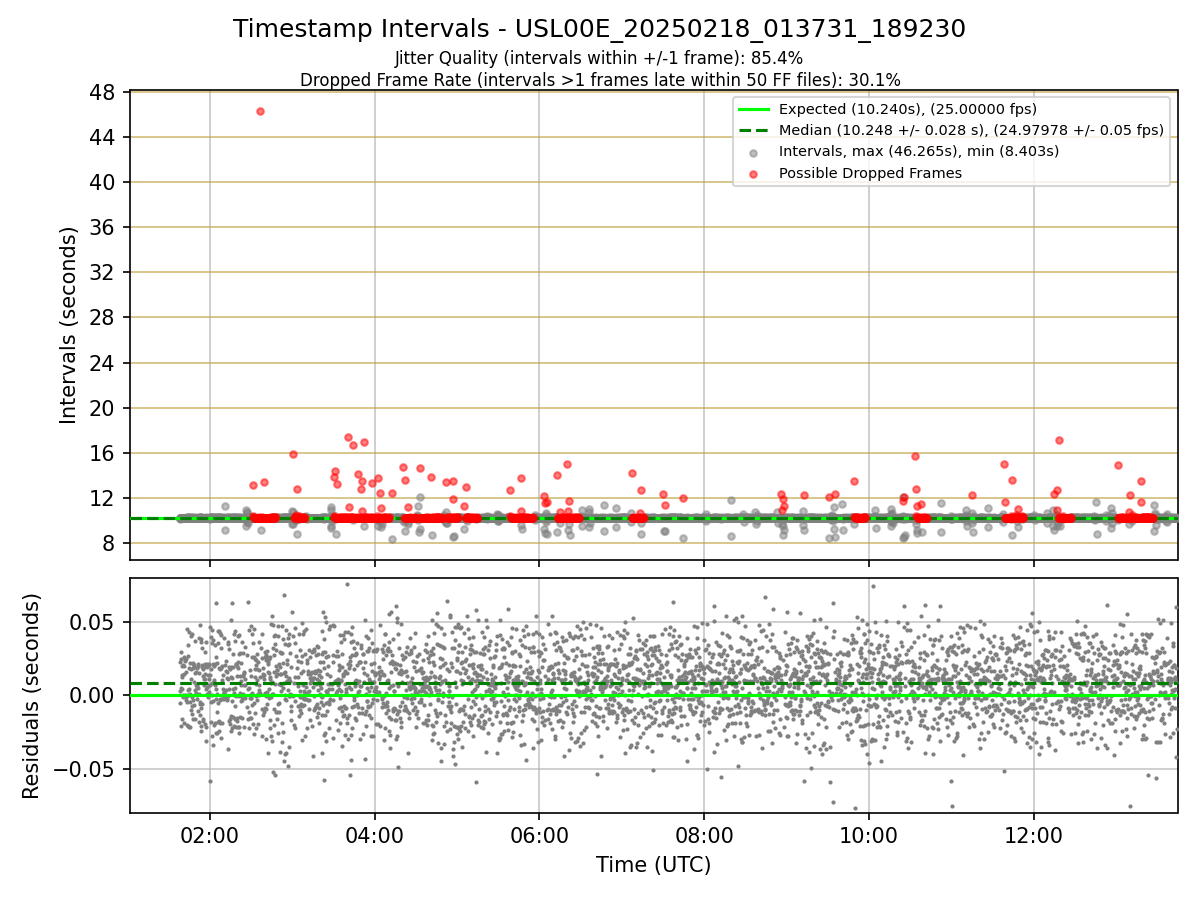This screenshot has height=900, width=1200.
Task: Click the x-axis tick label "08:00"
Action: [x=704, y=834]
